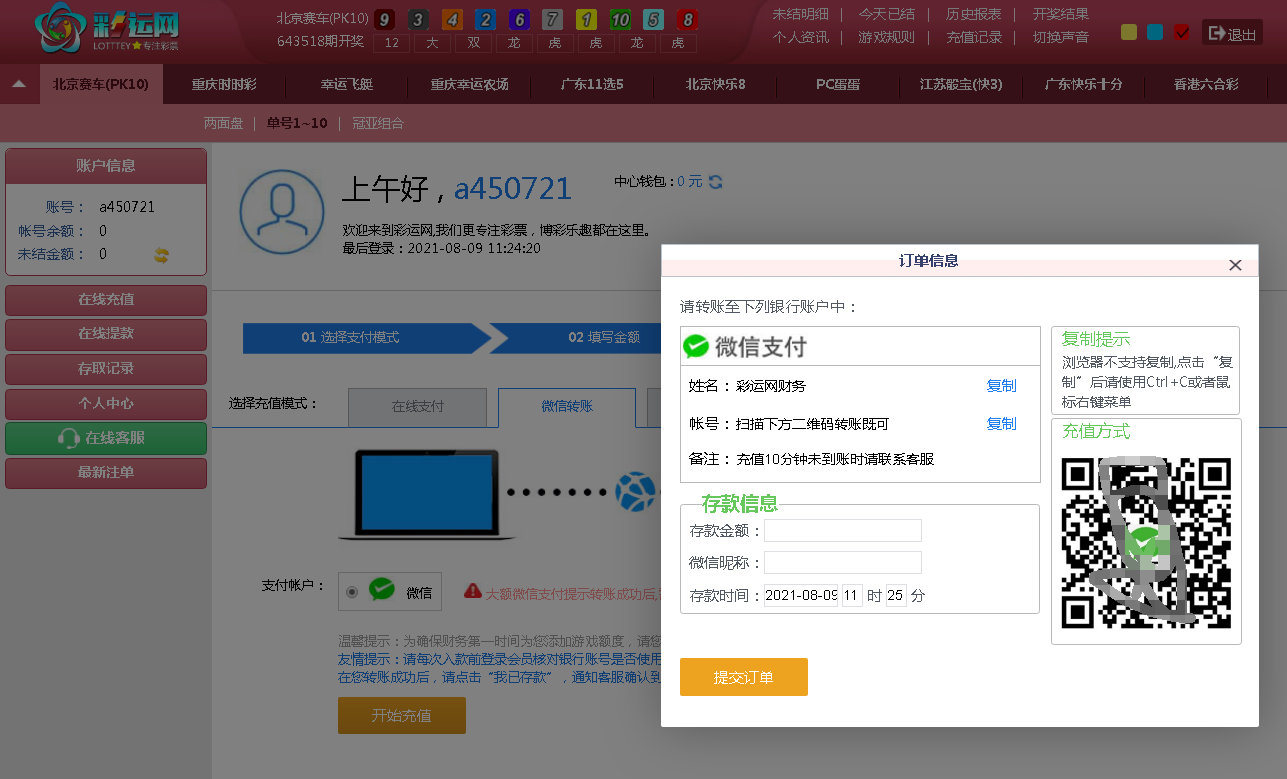Select the yellow theme color swatch
The width and height of the screenshot is (1287, 779).
coord(1128,31)
